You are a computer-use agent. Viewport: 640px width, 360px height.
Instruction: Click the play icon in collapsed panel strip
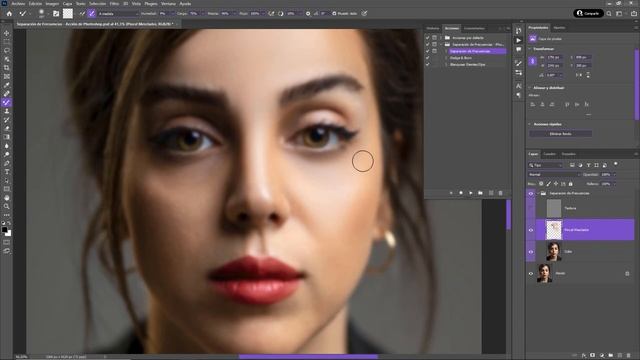(x=518, y=40)
